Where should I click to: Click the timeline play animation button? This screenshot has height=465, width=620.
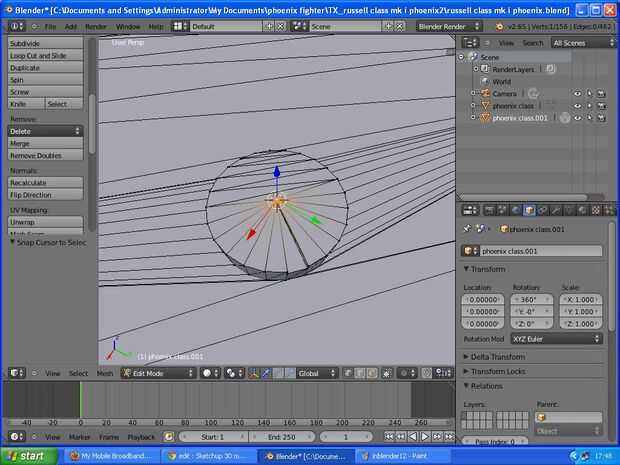[424, 437]
